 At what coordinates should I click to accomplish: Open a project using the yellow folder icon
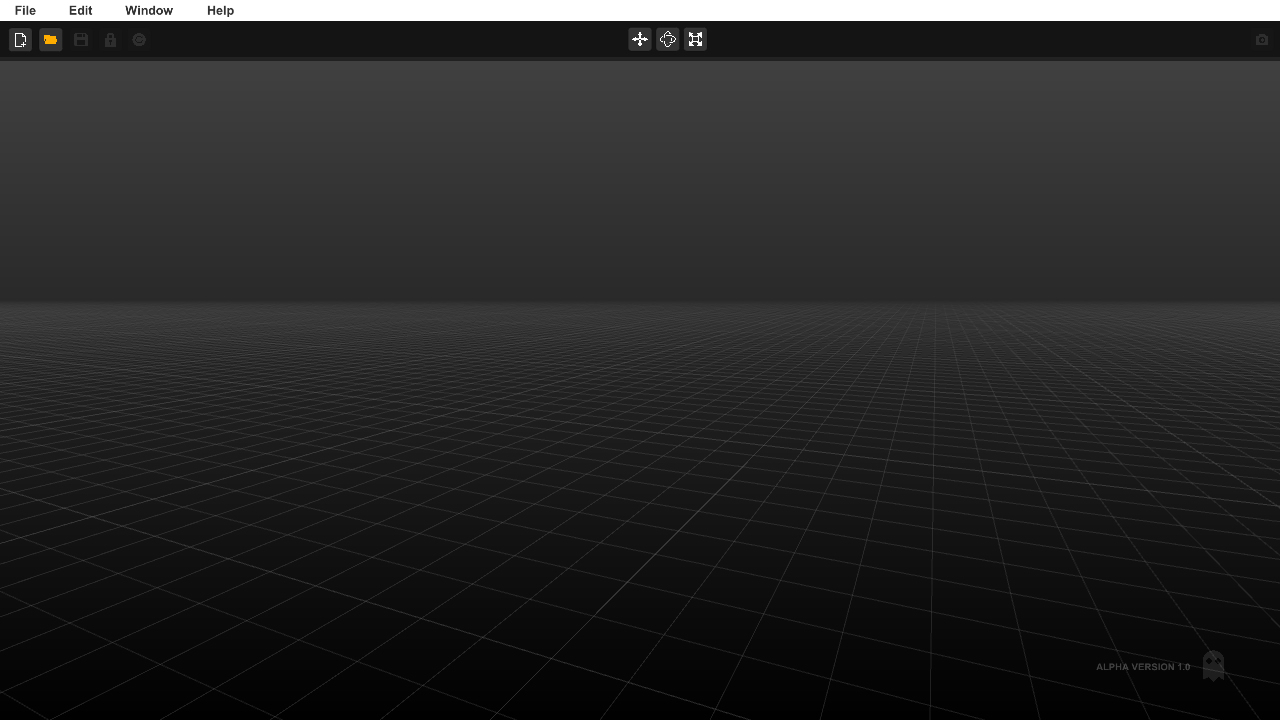50,40
